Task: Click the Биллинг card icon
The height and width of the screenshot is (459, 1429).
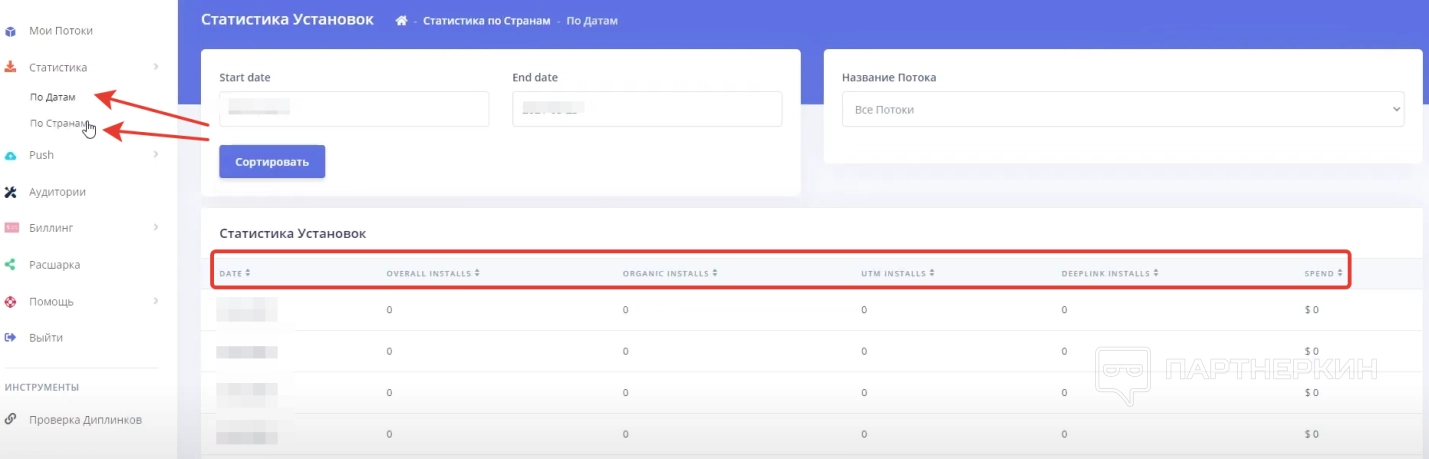Action: (11, 228)
